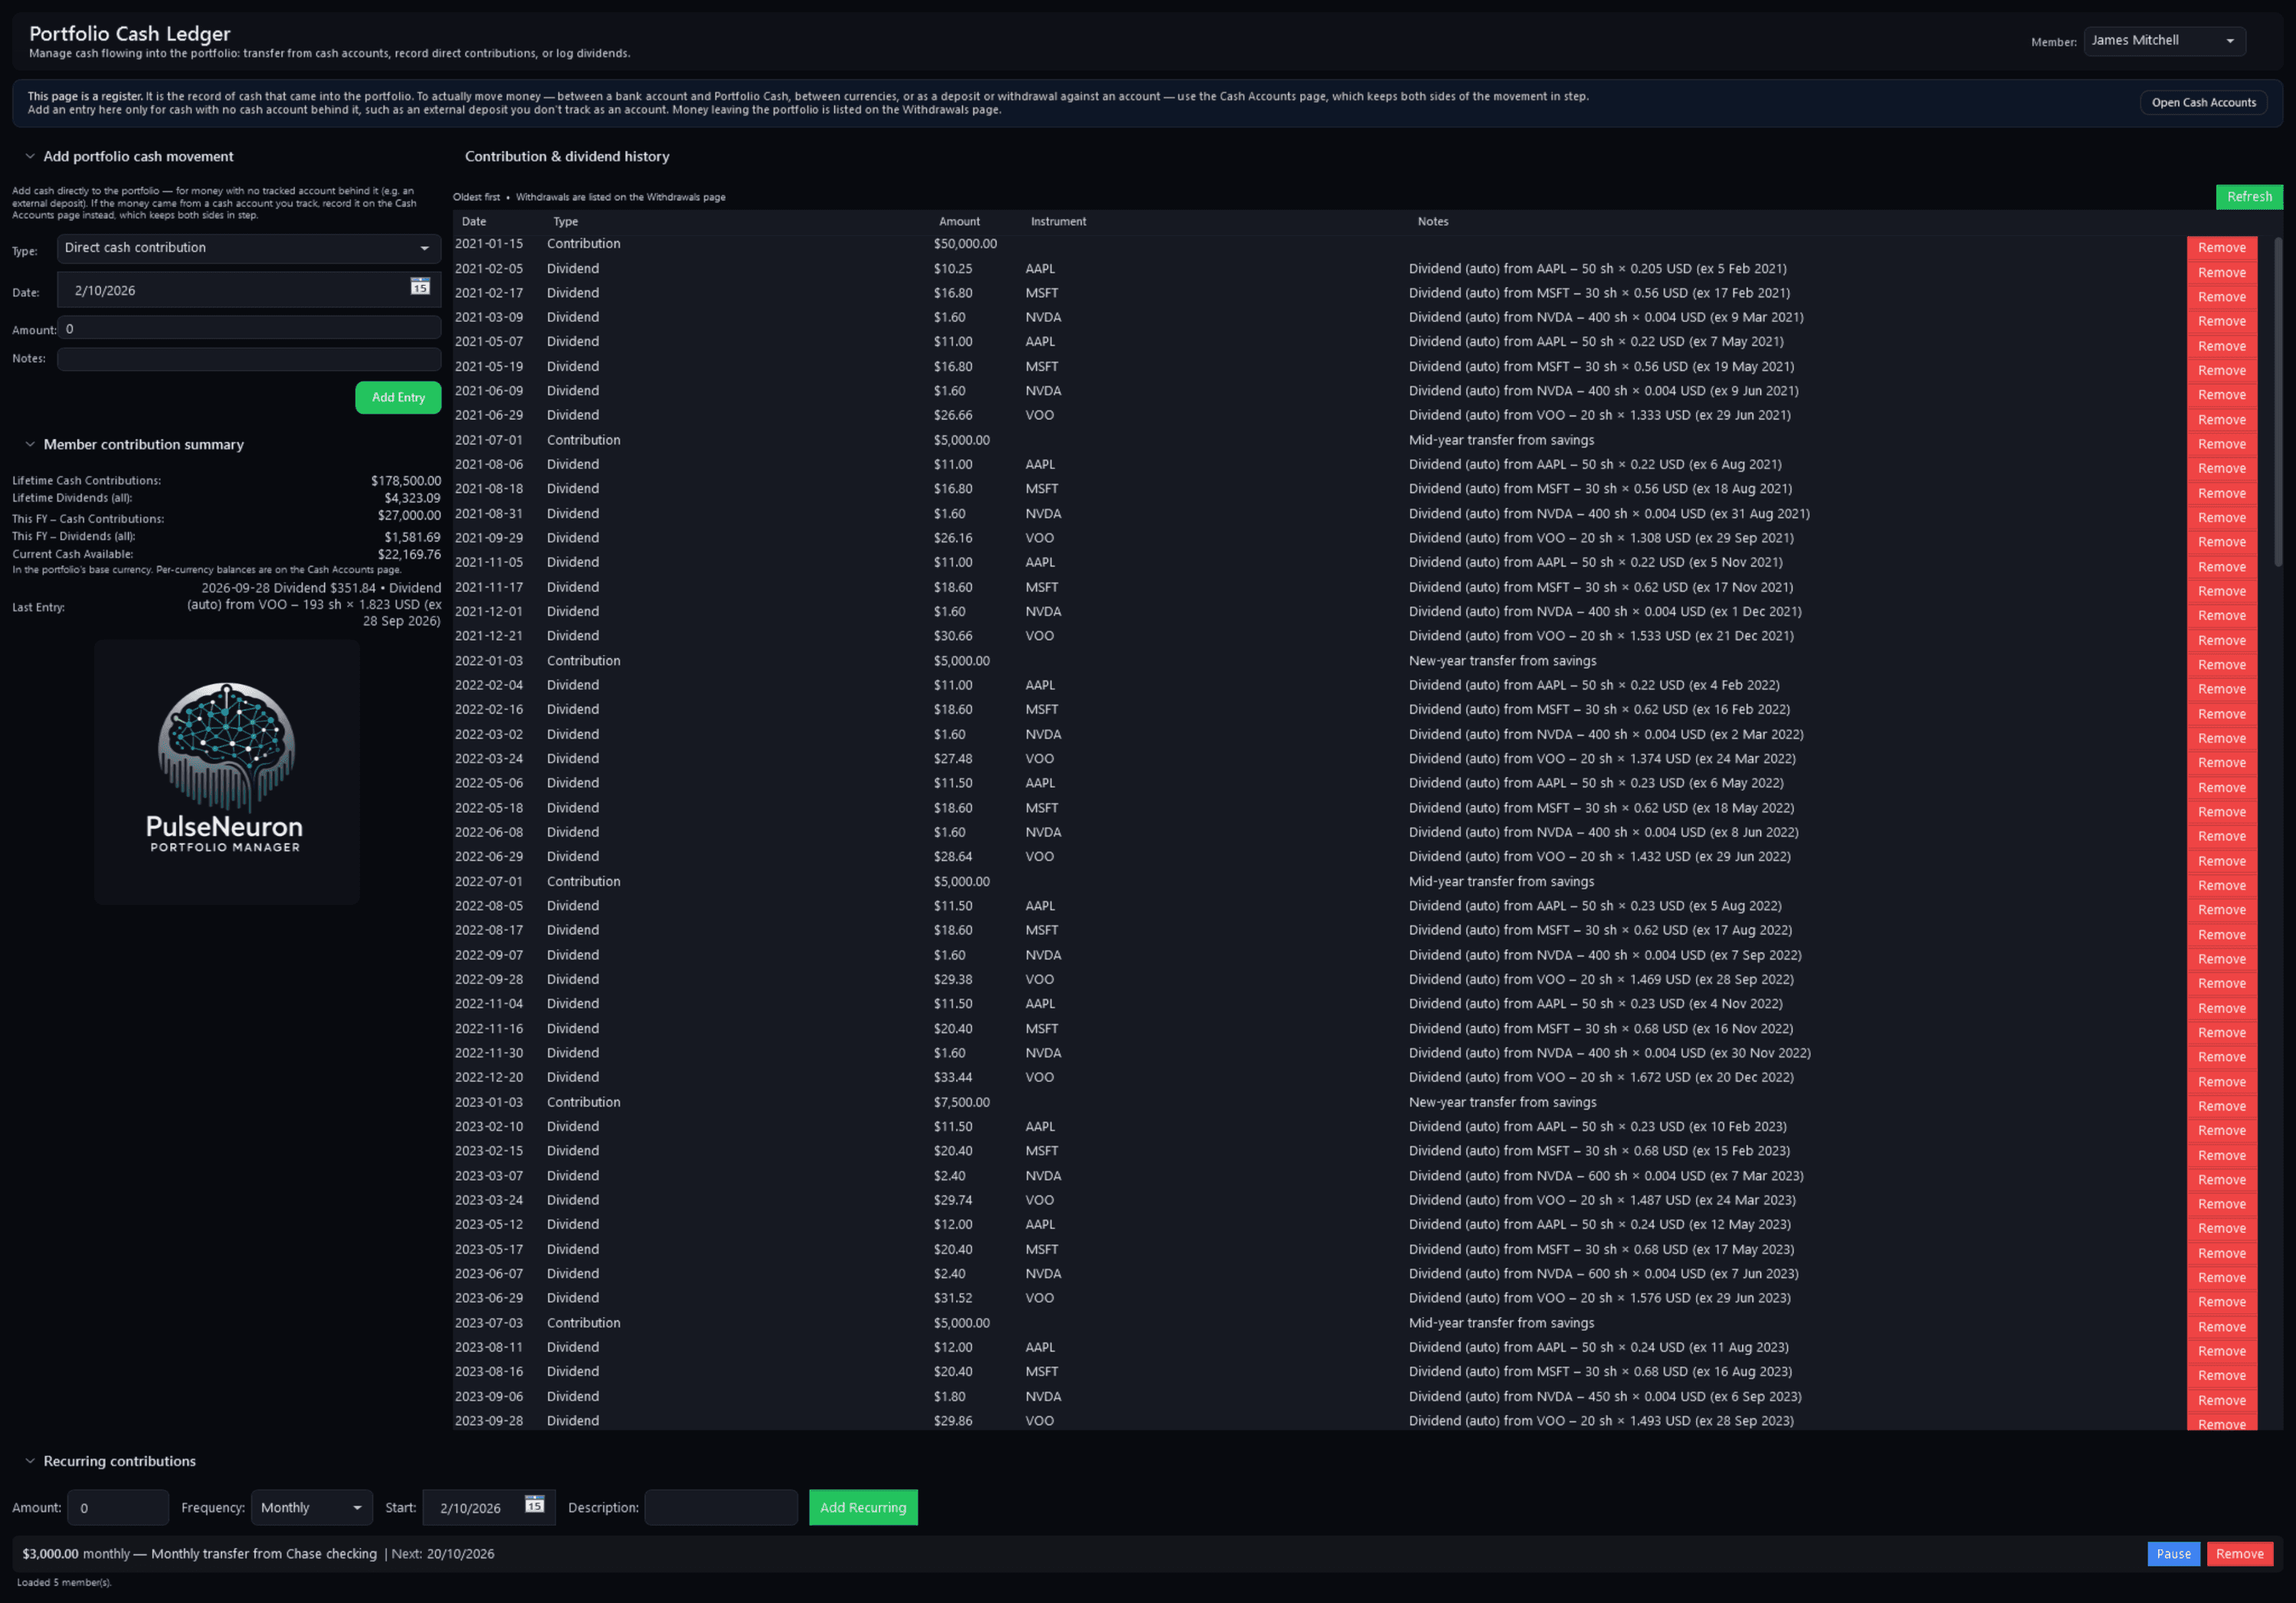Click the Date column header
The height and width of the screenshot is (1603, 2296).
click(474, 222)
